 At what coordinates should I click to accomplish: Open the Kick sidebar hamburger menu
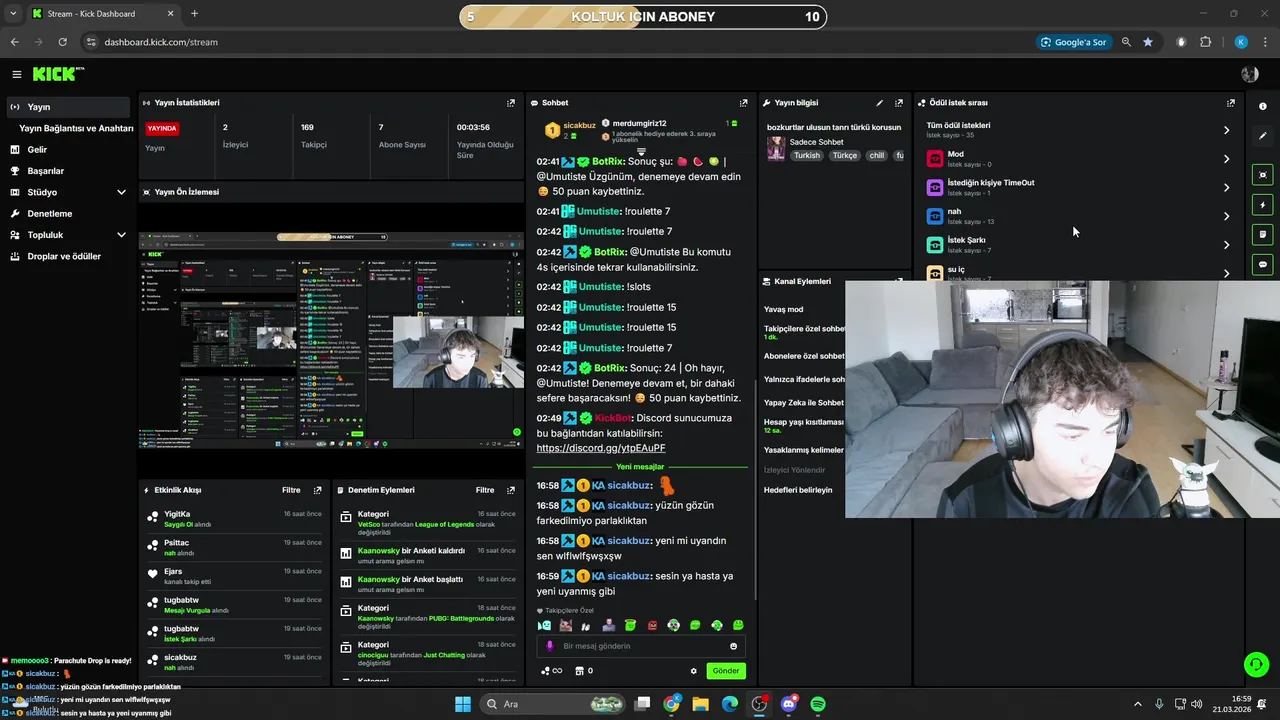tap(16, 74)
